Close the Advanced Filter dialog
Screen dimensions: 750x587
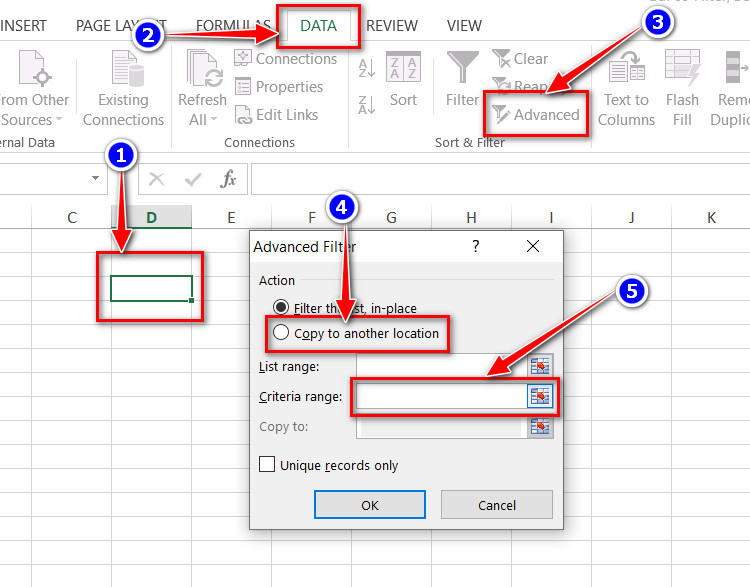533,246
